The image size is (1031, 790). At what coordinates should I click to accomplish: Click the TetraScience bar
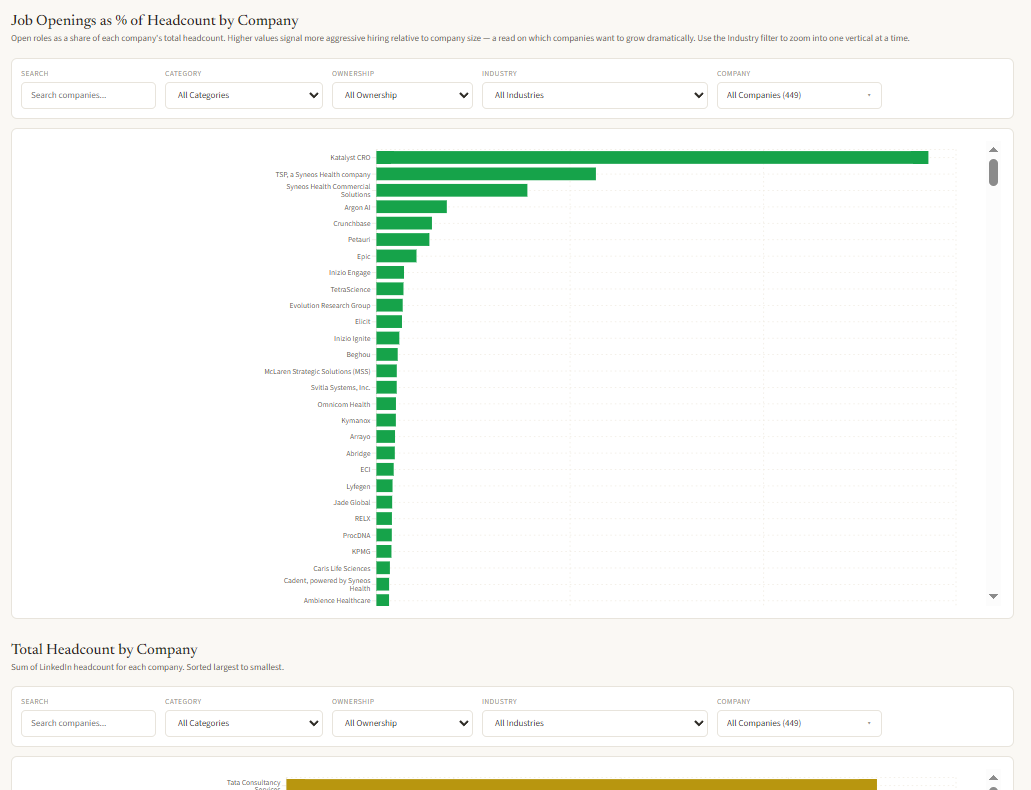coord(390,289)
